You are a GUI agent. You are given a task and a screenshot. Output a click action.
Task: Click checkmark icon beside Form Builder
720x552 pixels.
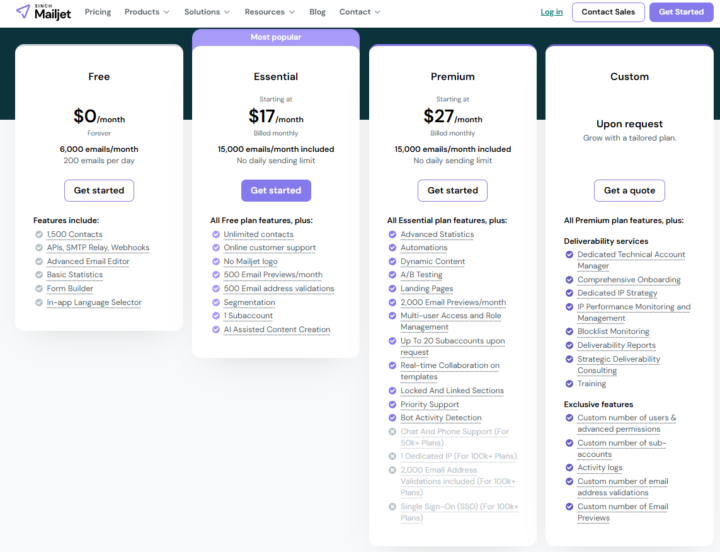pyautogui.click(x=39, y=288)
